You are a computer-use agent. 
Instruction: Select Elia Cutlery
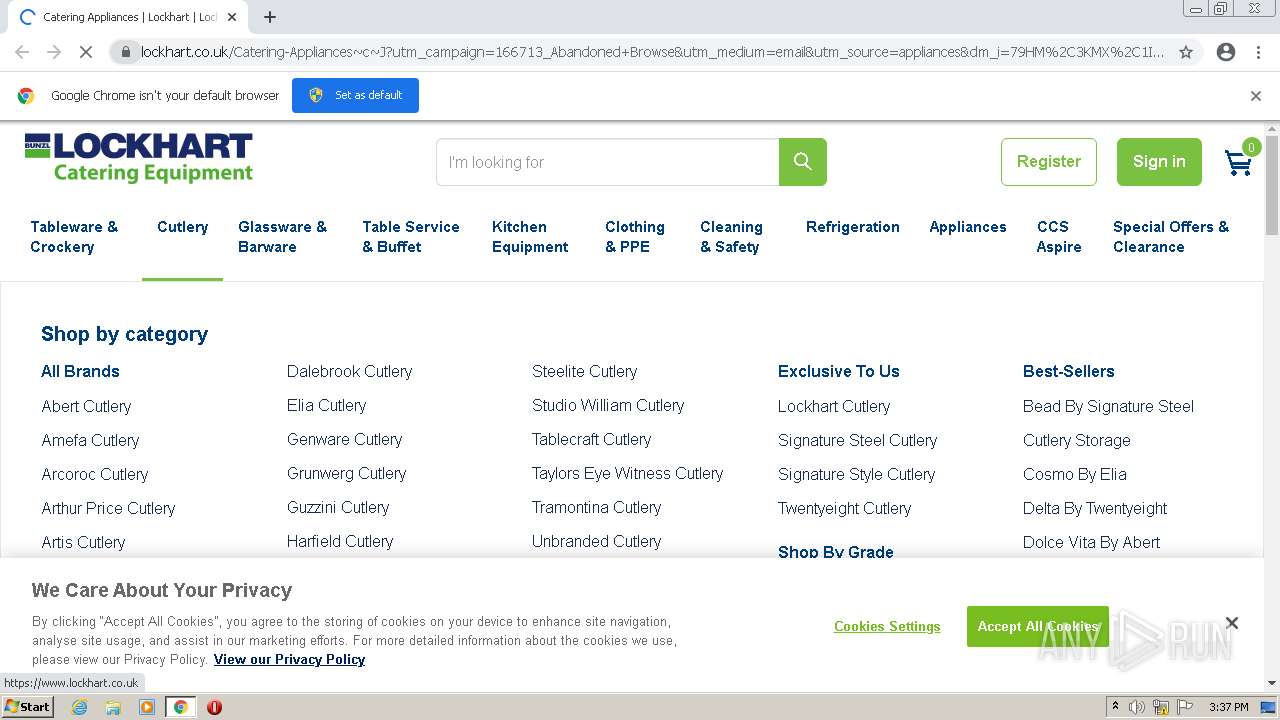(x=326, y=405)
